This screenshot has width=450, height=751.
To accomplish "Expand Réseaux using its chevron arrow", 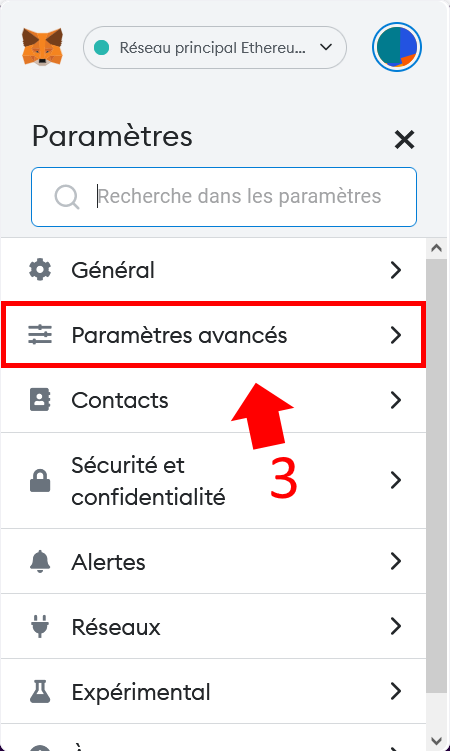I will [395, 626].
